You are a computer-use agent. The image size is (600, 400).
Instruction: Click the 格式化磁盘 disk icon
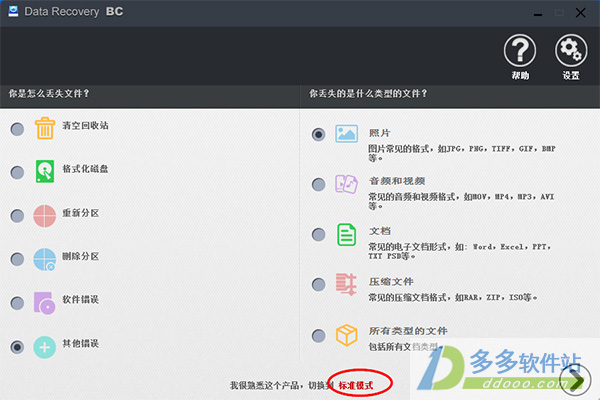click(x=45, y=171)
